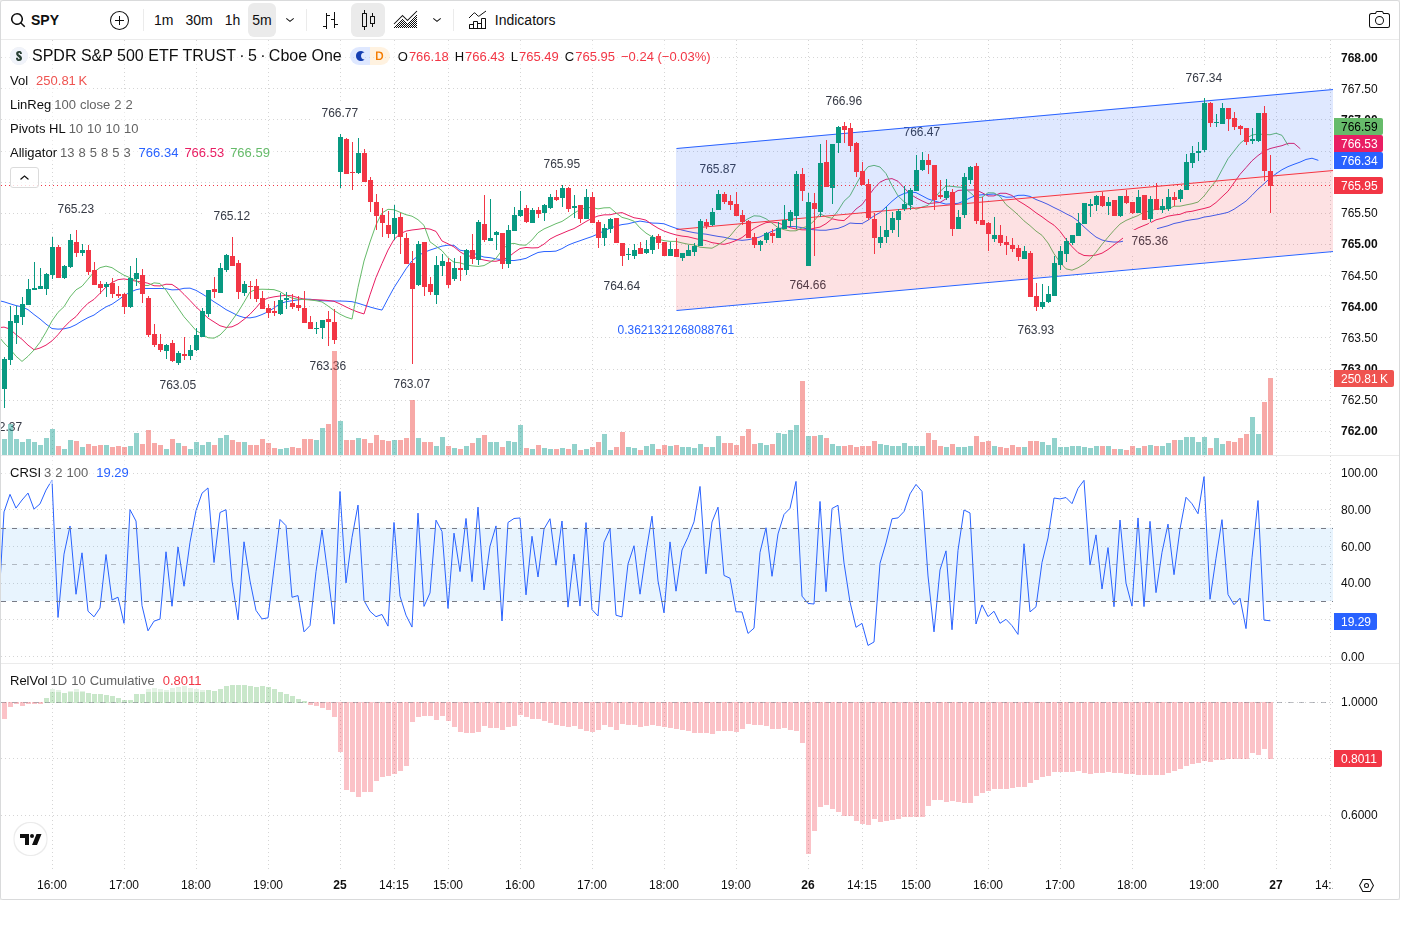Select the area chart style icon

tap(406, 20)
